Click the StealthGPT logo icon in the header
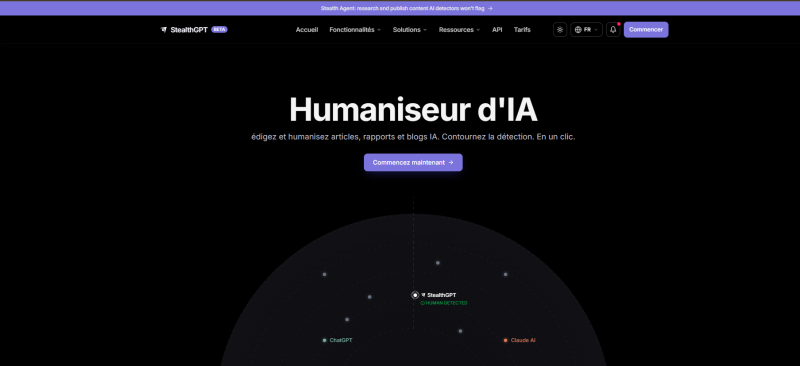800x366 pixels. [164, 30]
